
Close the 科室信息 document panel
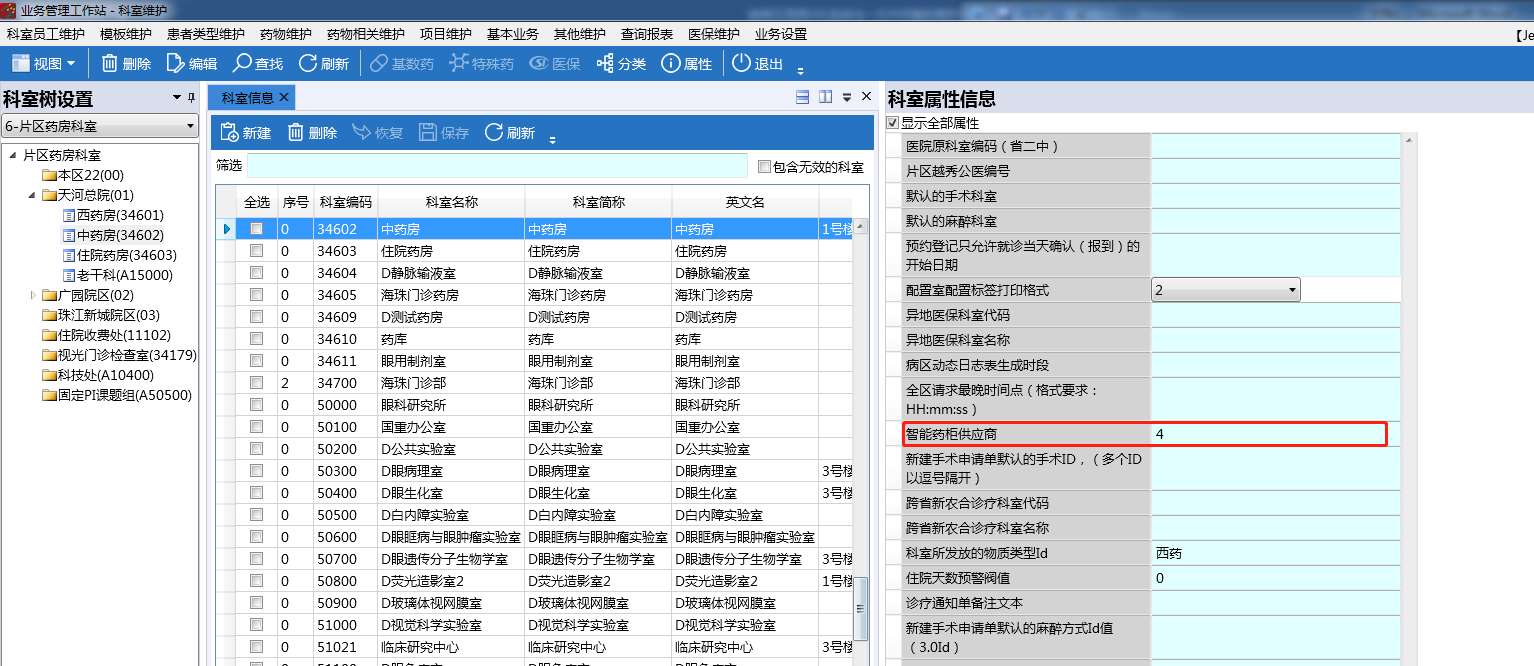point(866,97)
